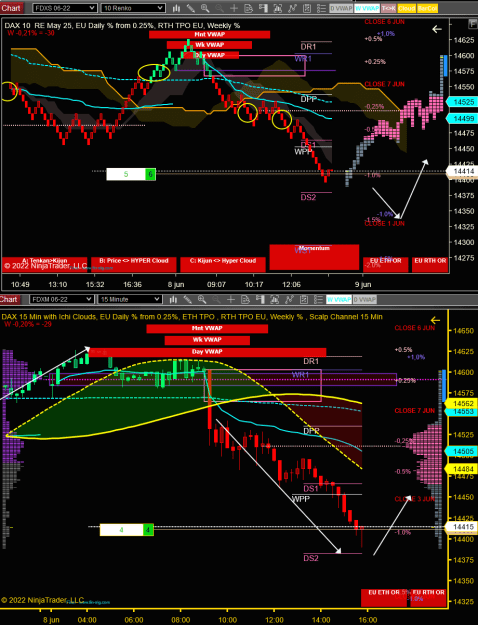Click white left arrow in Renko chart corner

point(437,29)
